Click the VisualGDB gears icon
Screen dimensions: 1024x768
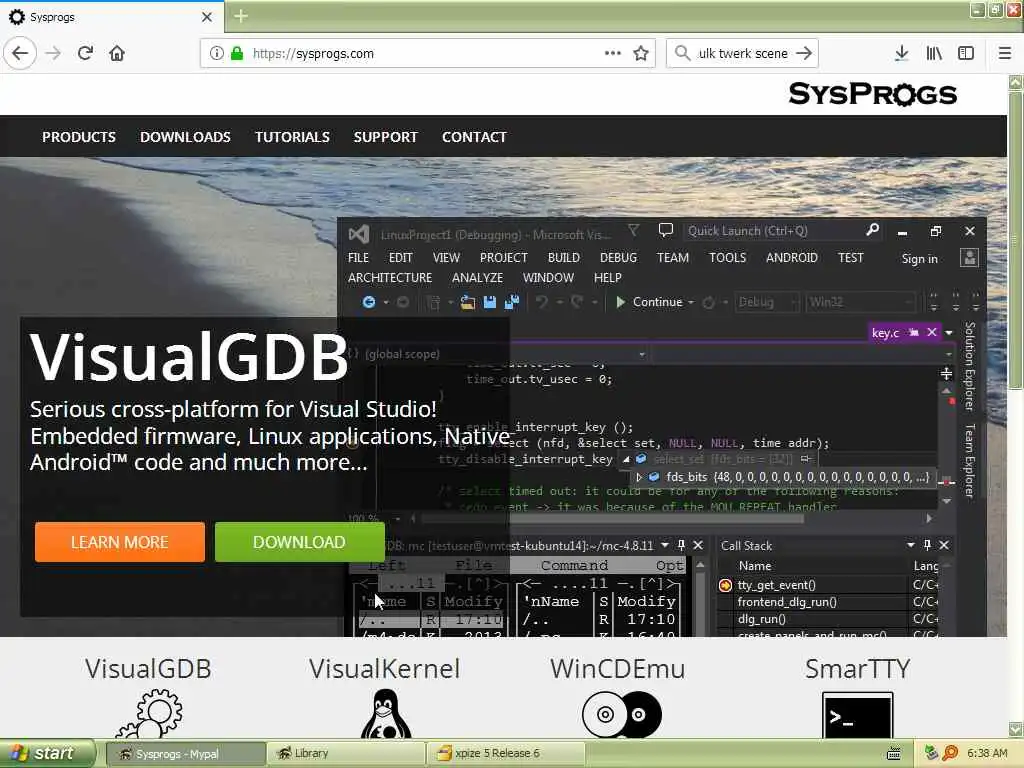pos(150,714)
